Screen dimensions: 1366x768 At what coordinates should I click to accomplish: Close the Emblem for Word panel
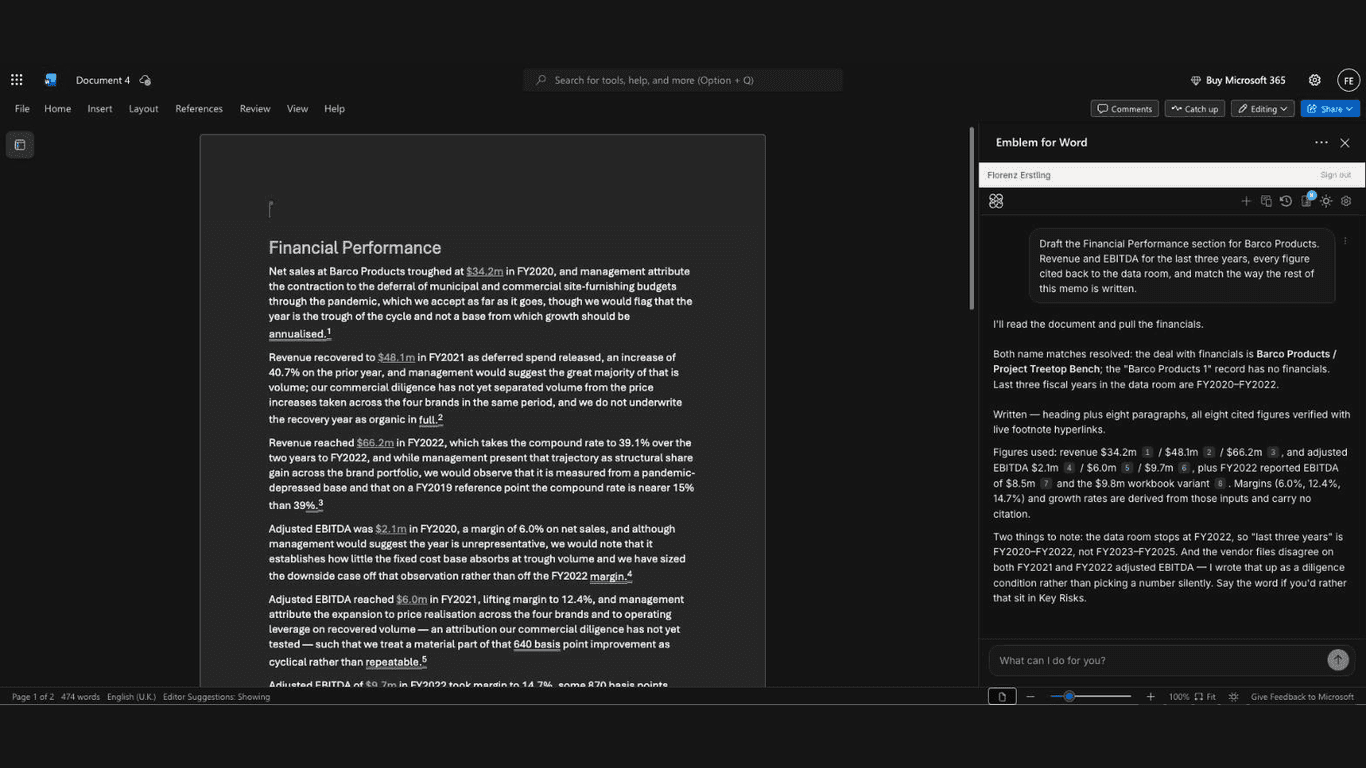pos(1345,143)
